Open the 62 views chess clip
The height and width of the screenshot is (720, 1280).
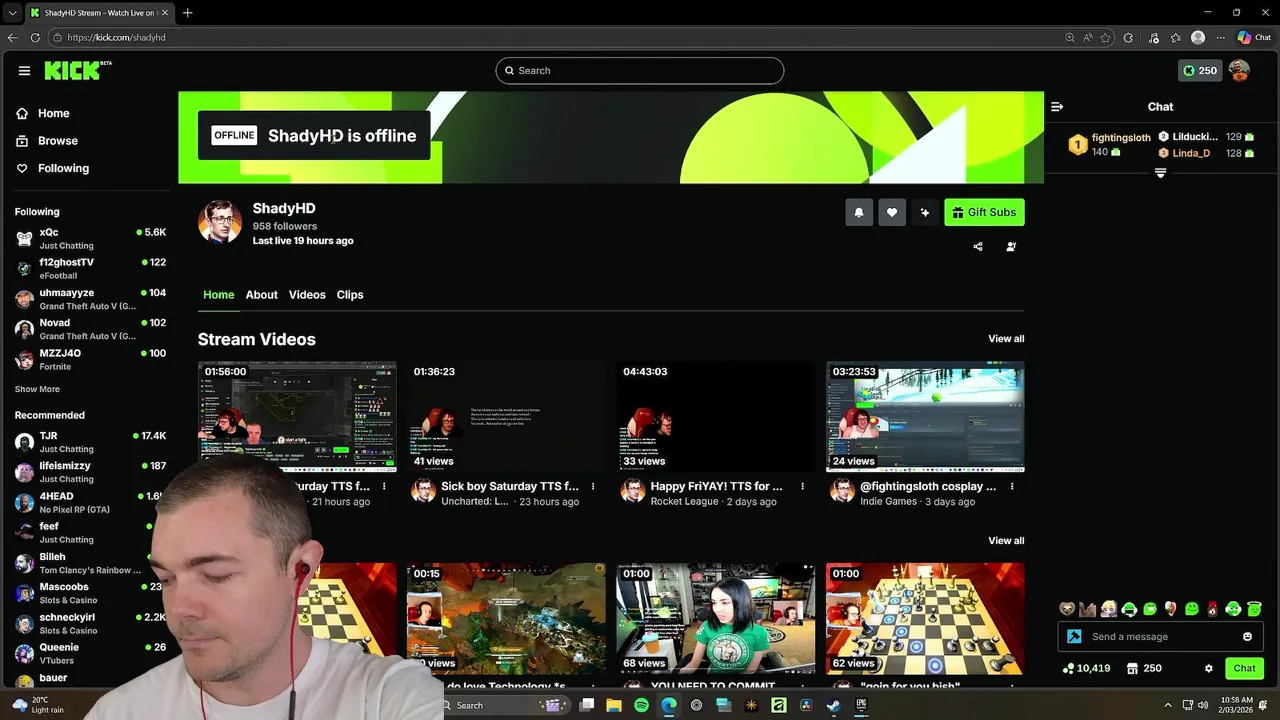[925, 618]
